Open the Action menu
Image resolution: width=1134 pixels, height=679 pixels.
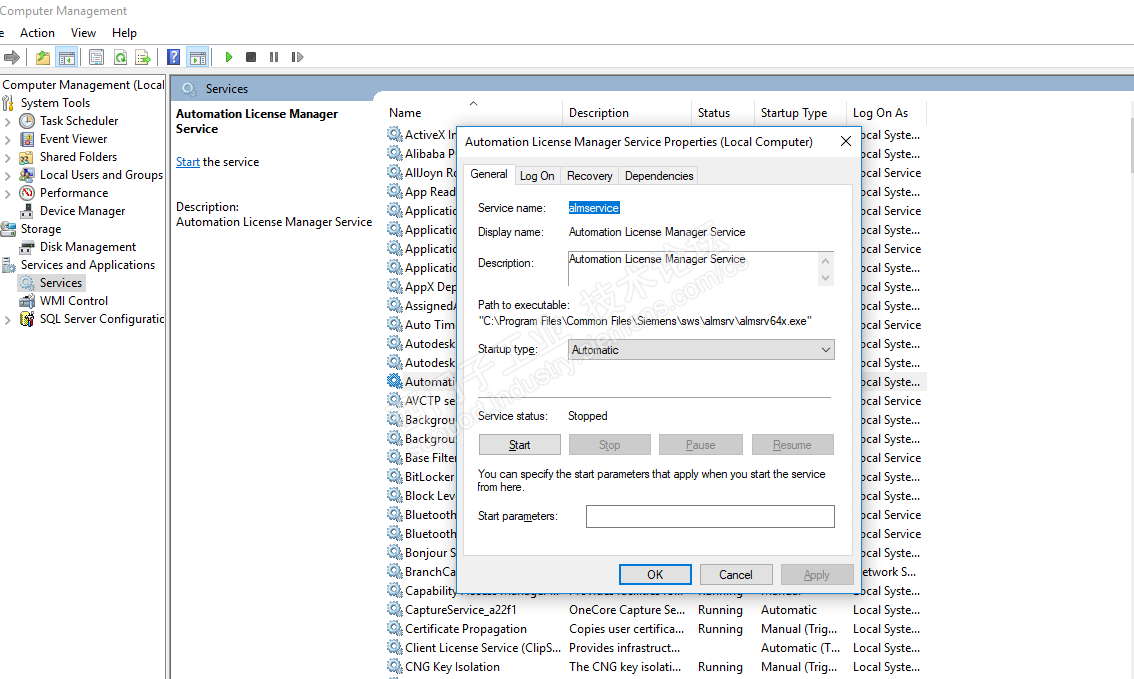pos(37,33)
